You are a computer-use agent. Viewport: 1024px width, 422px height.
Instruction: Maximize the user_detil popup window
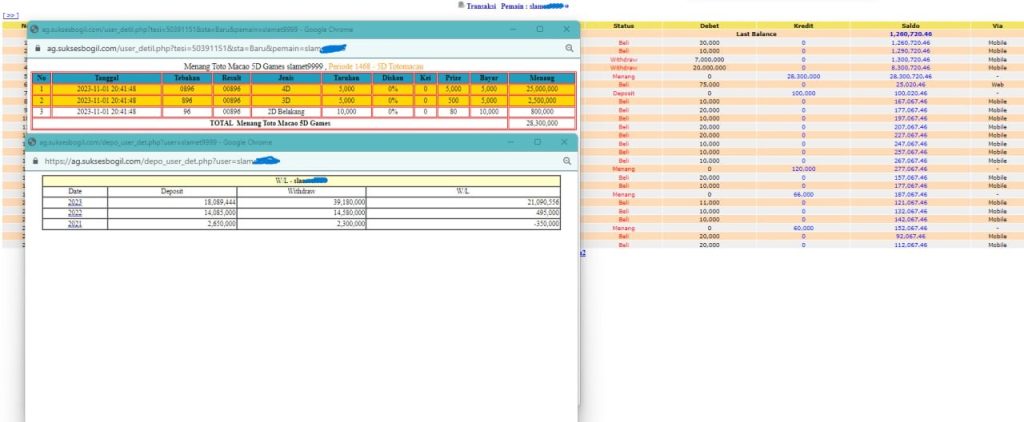540,30
